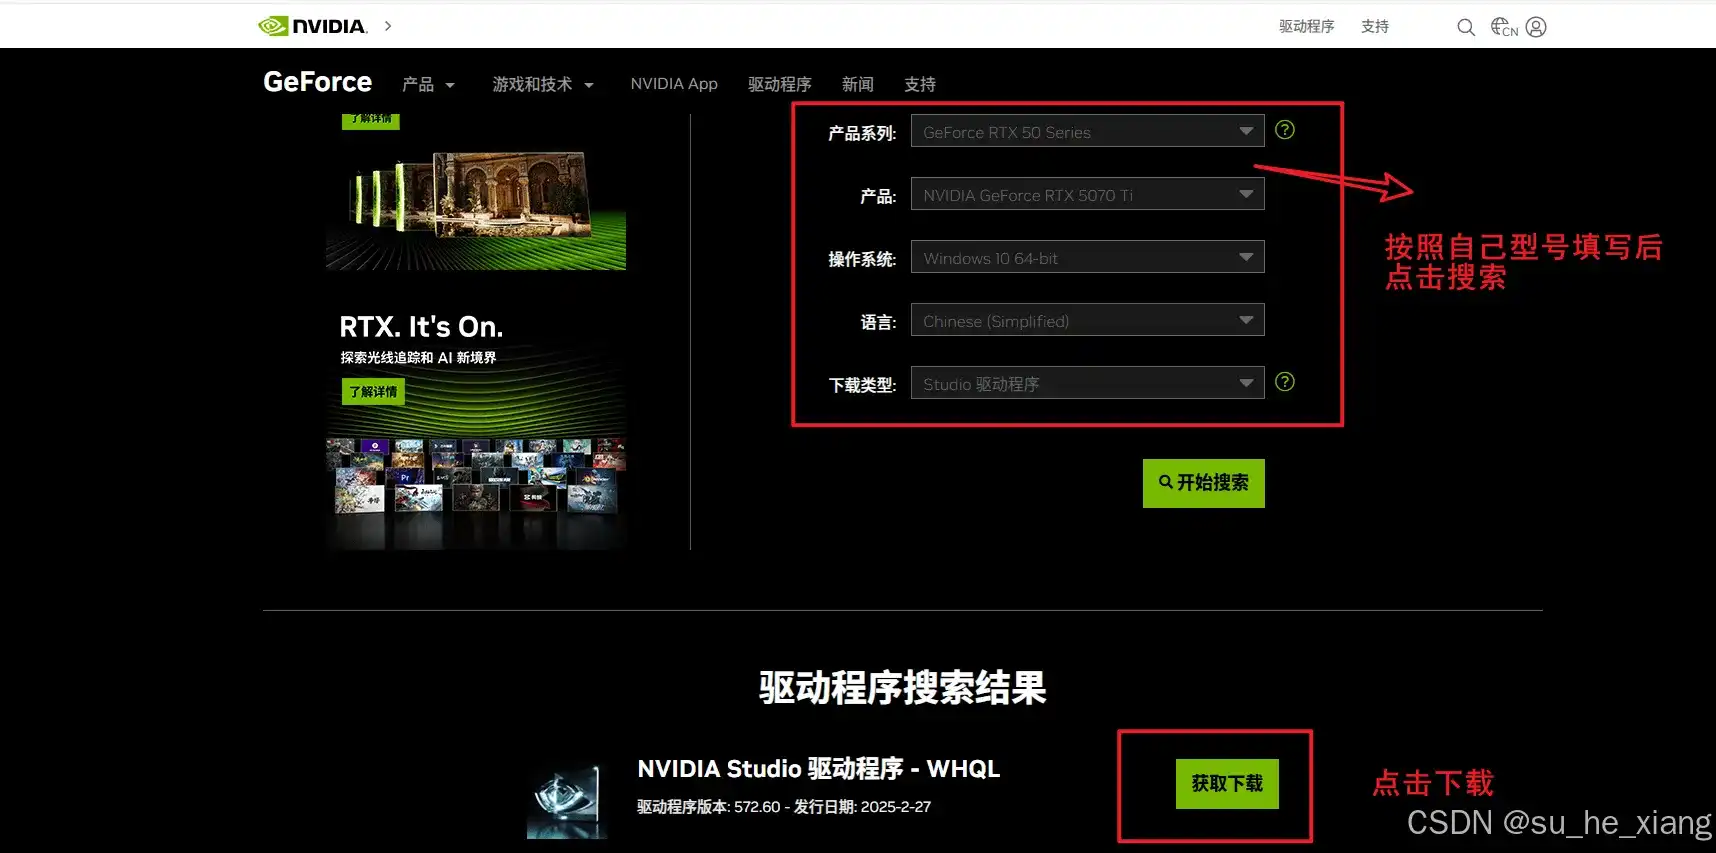1716x853 pixels.
Task: Click 支持 link in top header
Action: click(1375, 27)
